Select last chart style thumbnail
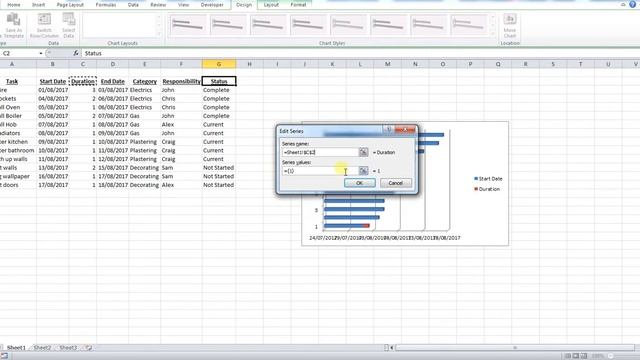This screenshot has height=360, width=640. coord(468,25)
